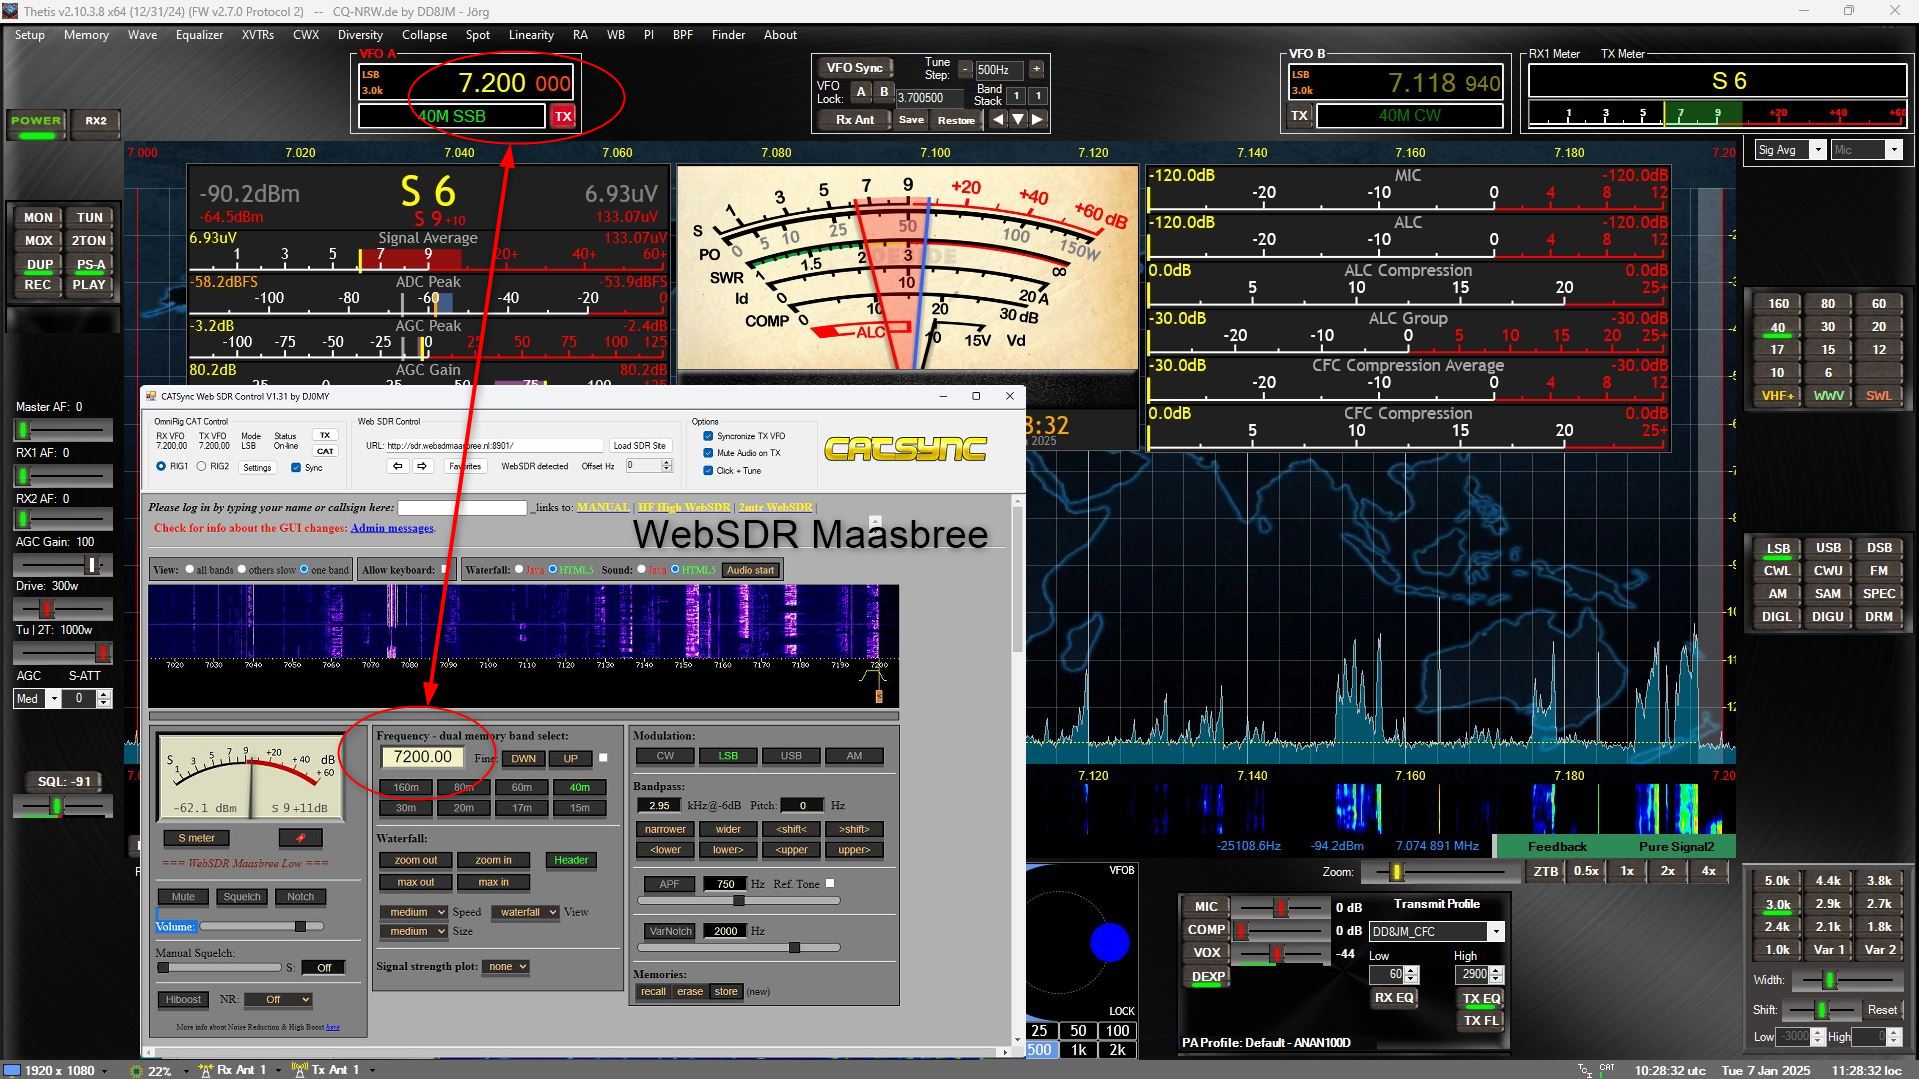Click the zoom in waterfall button
This screenshot has width=1919, height=1079.
click(493, 860)
